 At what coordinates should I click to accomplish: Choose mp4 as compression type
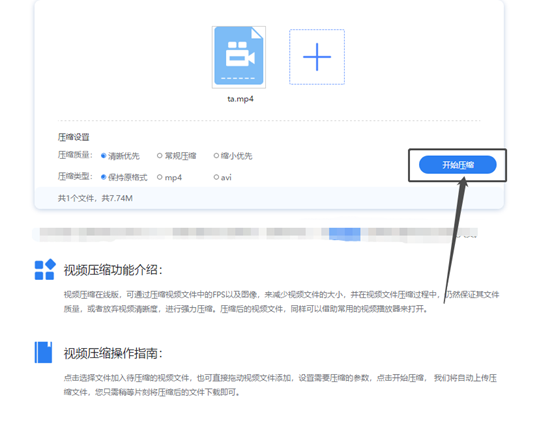(x=170, y=177)
